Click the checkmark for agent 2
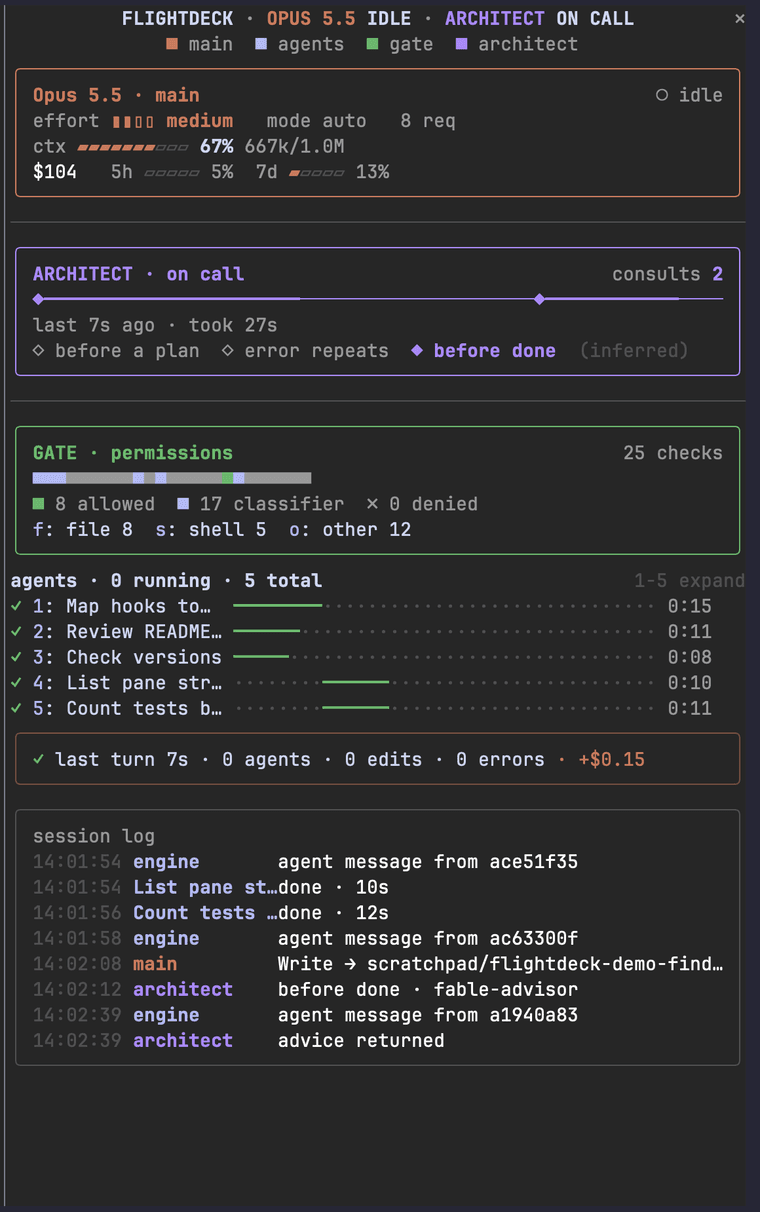 point(16,632)
